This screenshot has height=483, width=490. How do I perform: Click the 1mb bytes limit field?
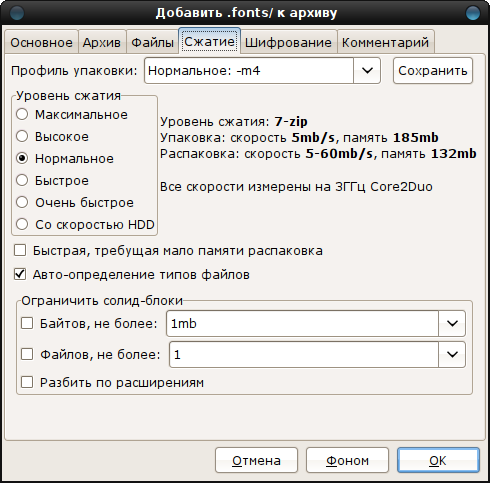(302, 323)
